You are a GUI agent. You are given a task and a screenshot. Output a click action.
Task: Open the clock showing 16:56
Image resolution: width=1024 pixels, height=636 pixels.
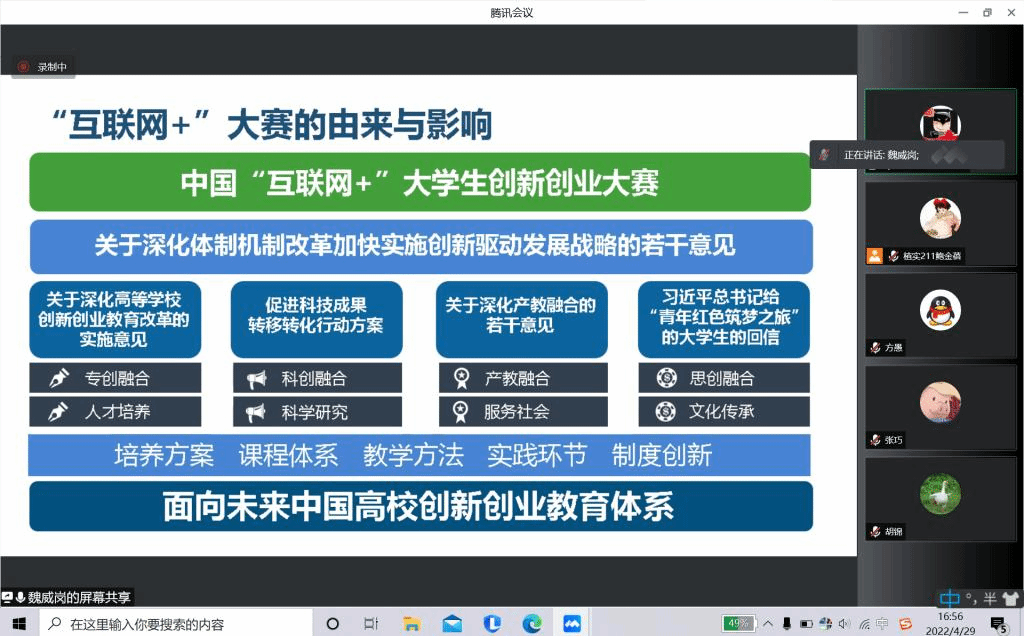[x=950, y=624]
